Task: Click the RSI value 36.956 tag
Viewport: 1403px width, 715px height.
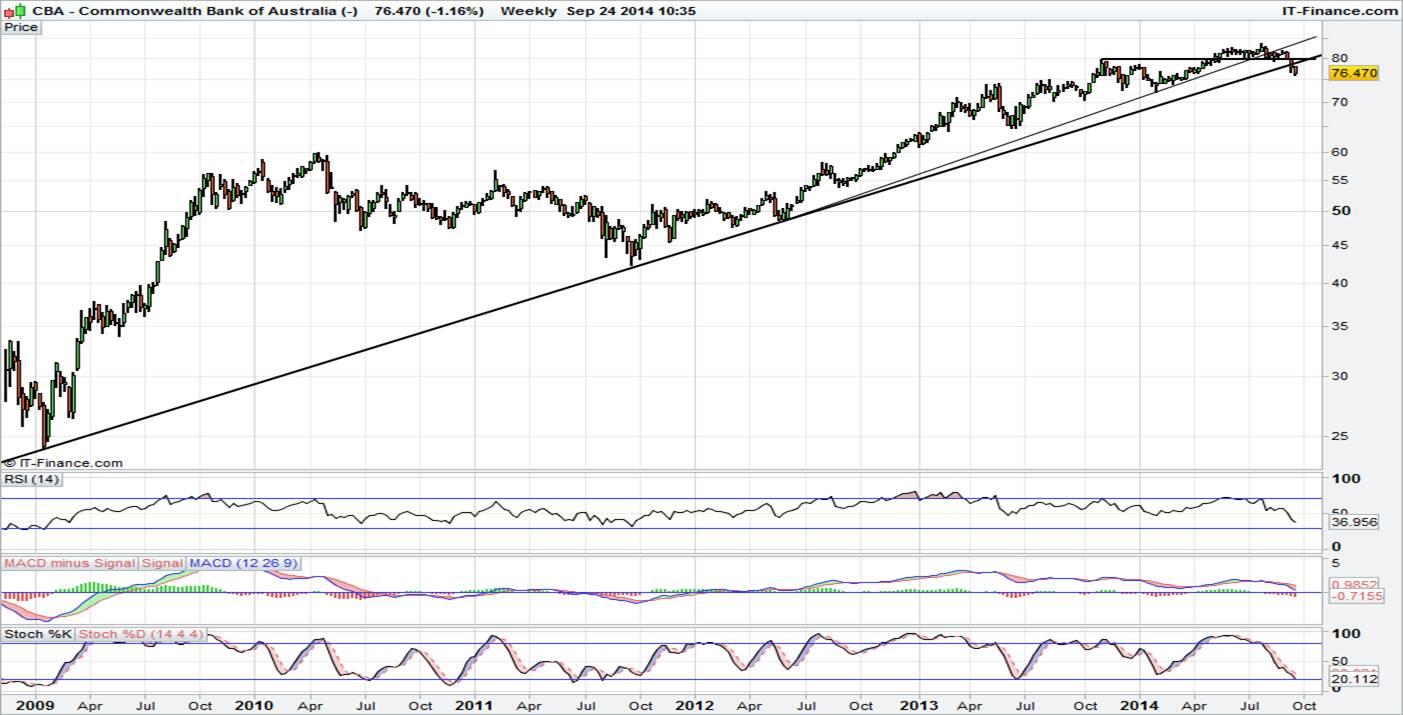Action: [1355, 521]
